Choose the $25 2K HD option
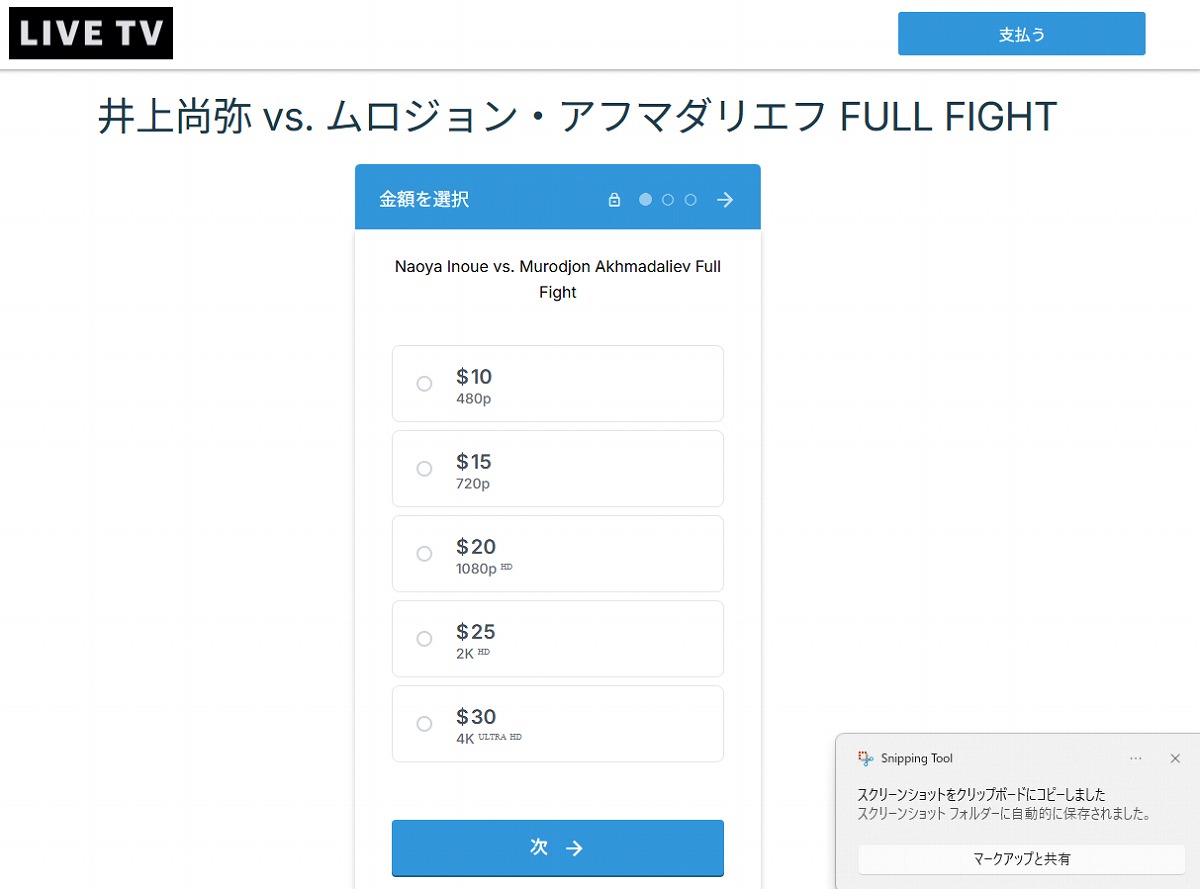This screenshot has height=889, width=1200. pyautogui.click(x=558, y=639)
